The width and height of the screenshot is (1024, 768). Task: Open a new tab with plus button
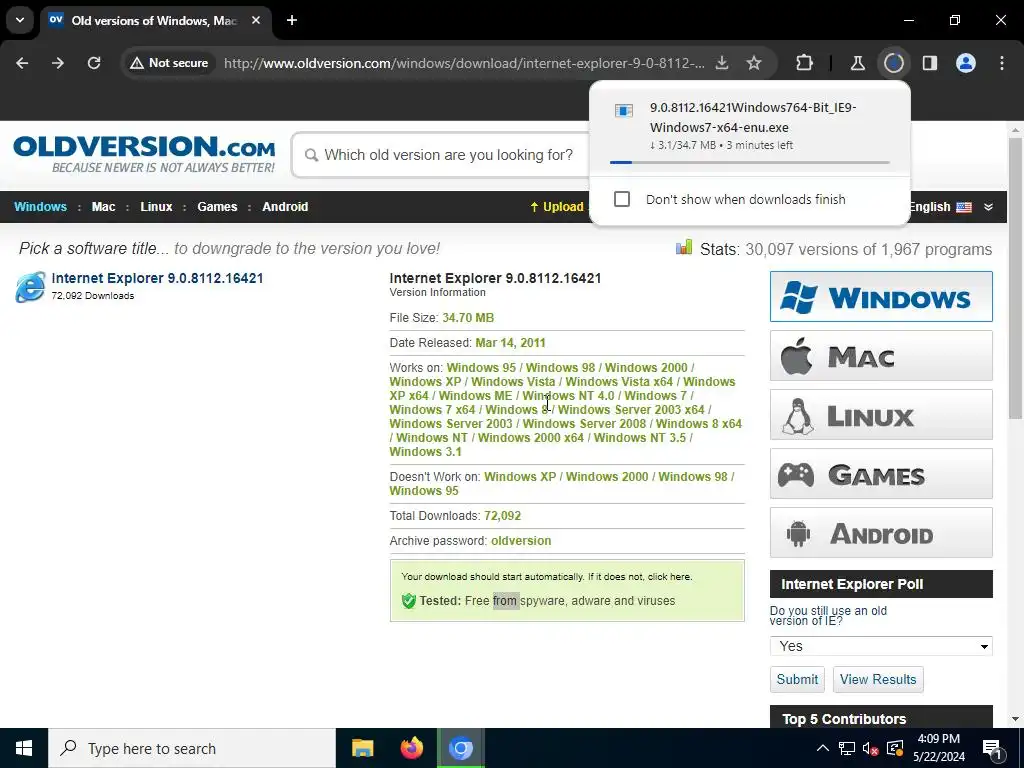[292, 20]
